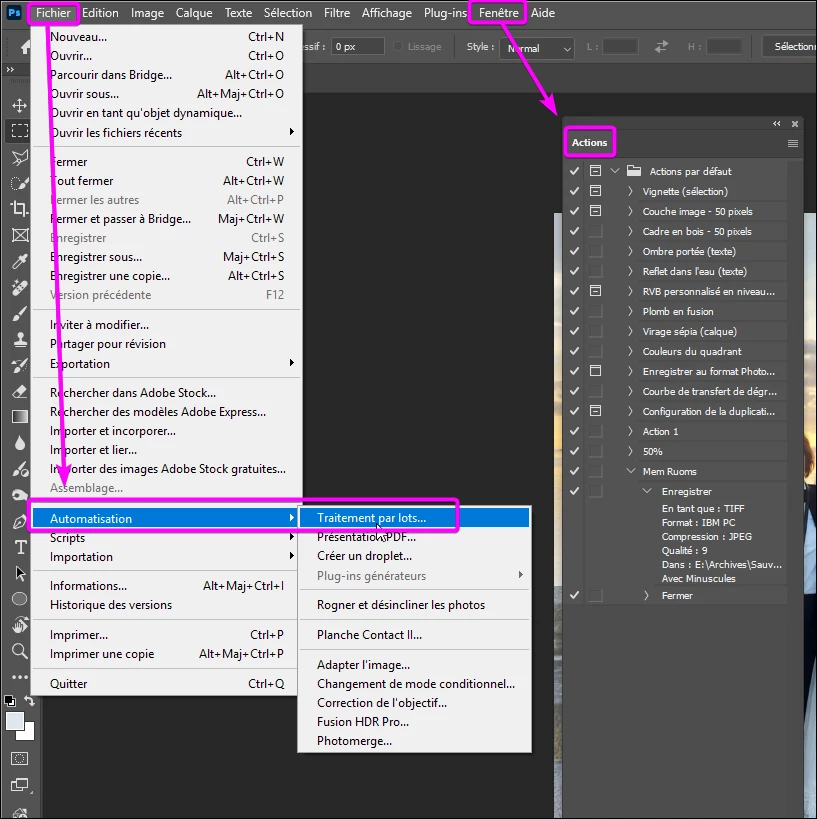Expand the Couleurs du quadrant action
Viewport: 817px width, 819px height.
click(x=630, y=351)
